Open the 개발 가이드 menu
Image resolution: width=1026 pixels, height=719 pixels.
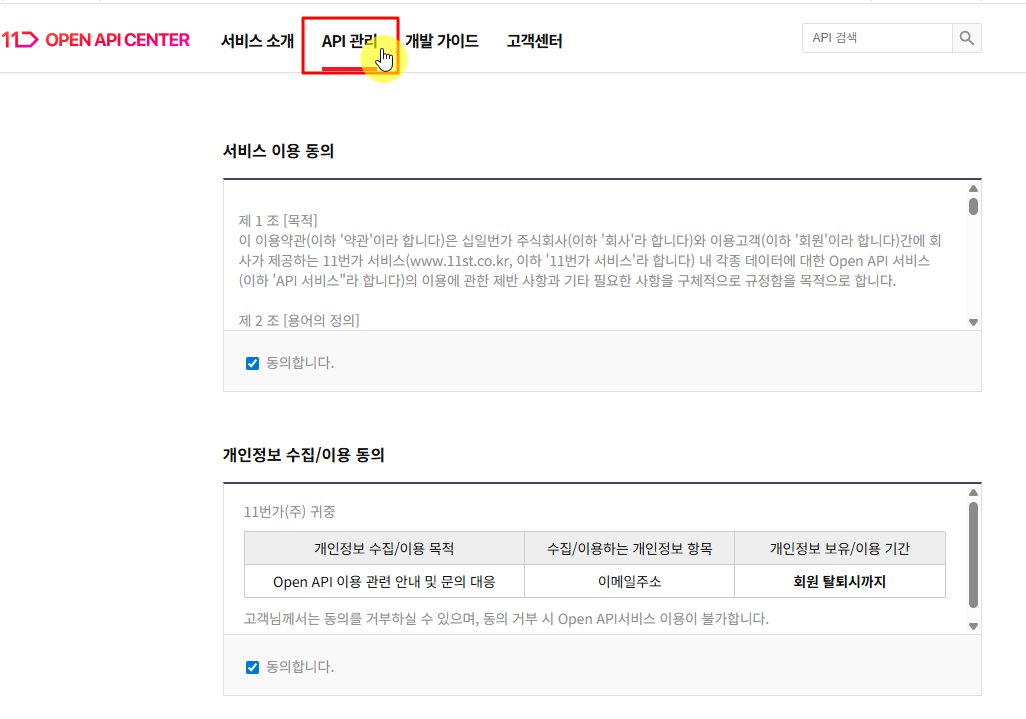[441, 41]
